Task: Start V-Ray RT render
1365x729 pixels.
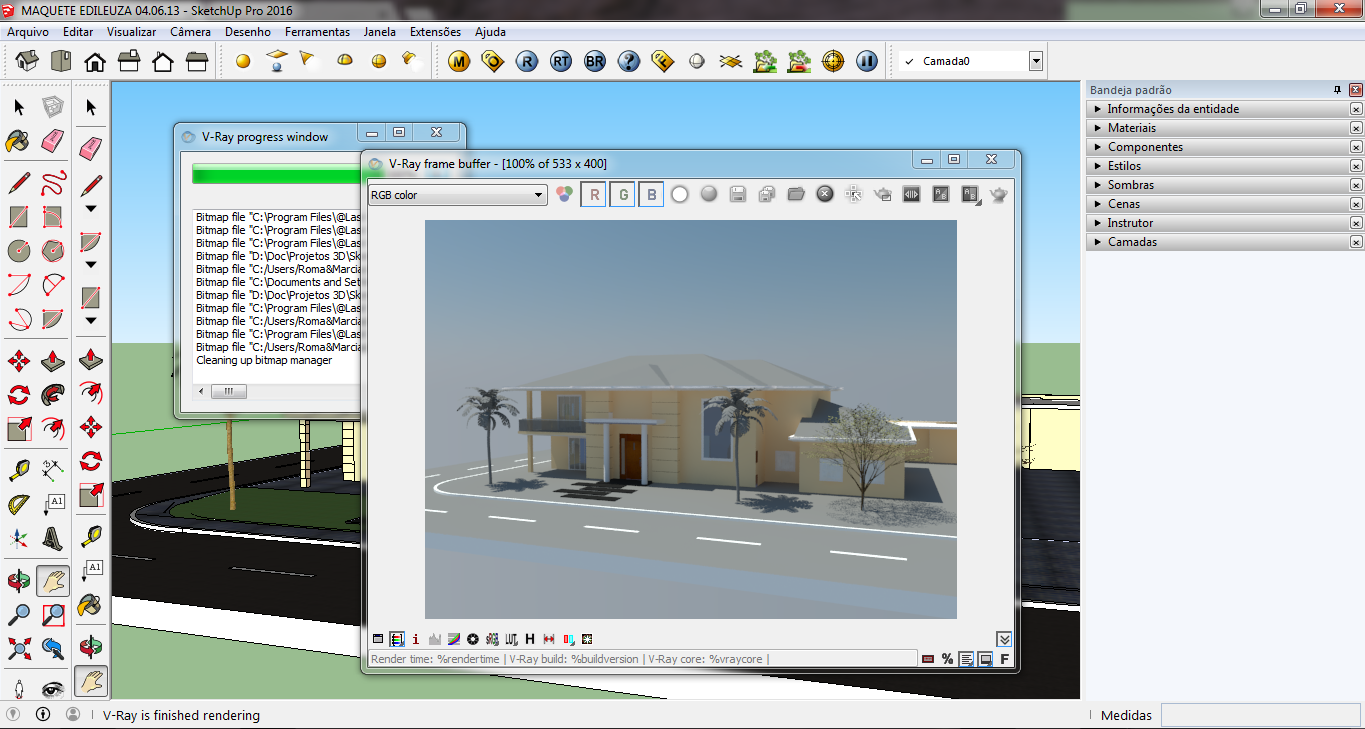Action: (561, 61)
